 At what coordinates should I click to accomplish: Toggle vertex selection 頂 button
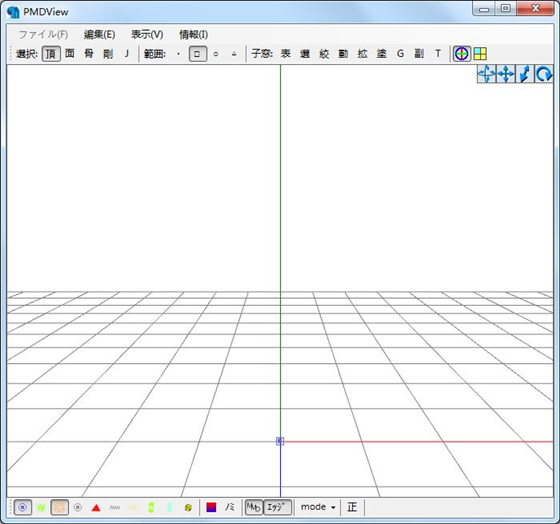tap(51, 54)
